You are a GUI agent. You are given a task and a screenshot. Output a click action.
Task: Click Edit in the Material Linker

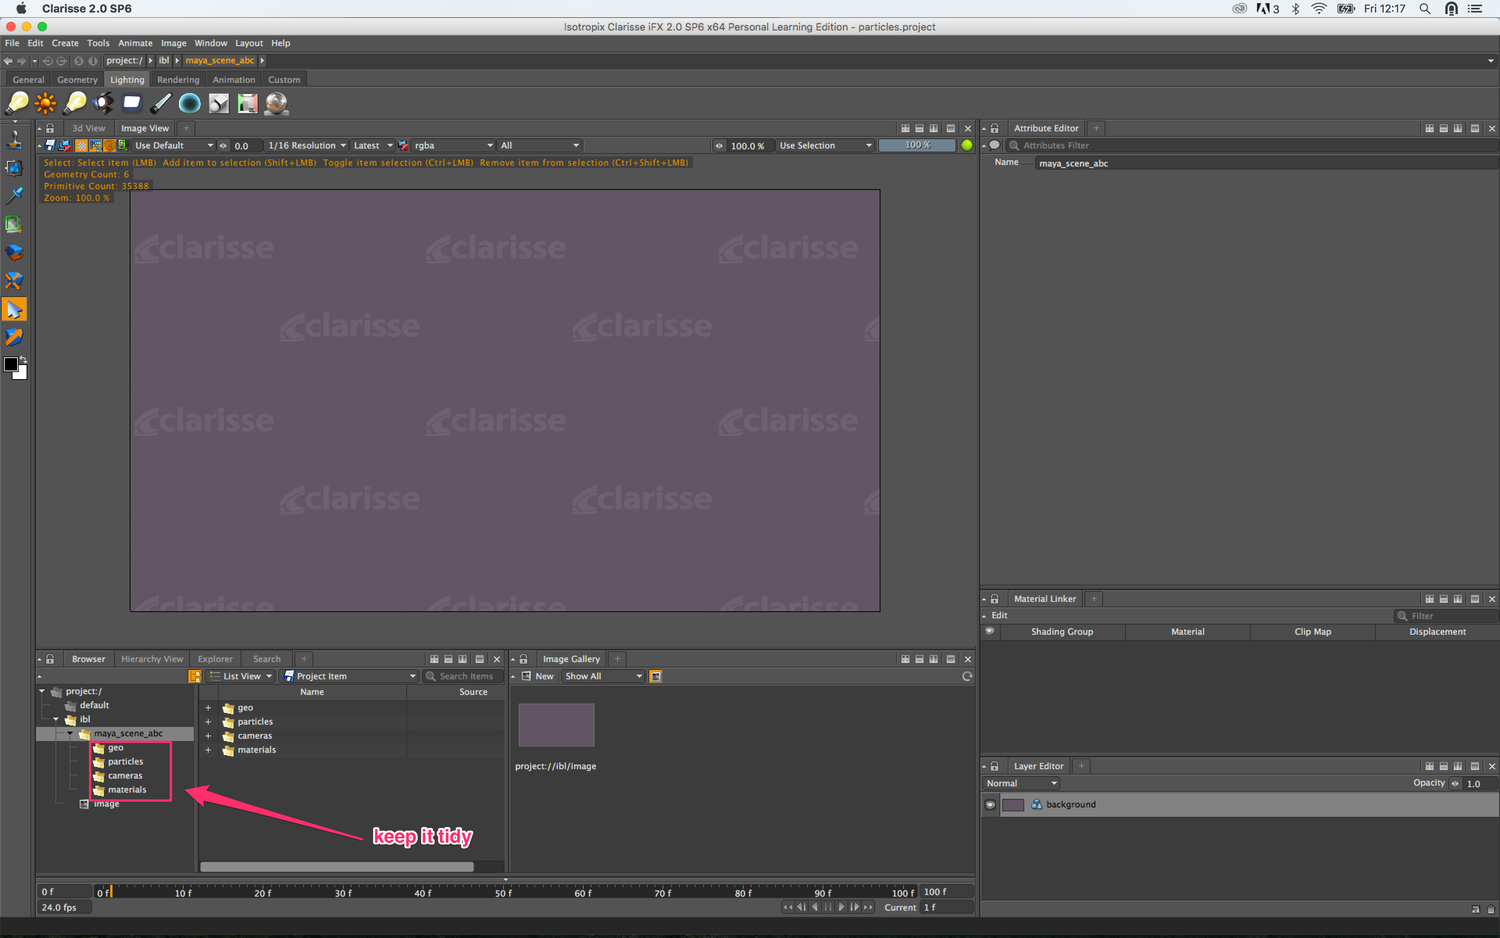[x=999, y=616]
